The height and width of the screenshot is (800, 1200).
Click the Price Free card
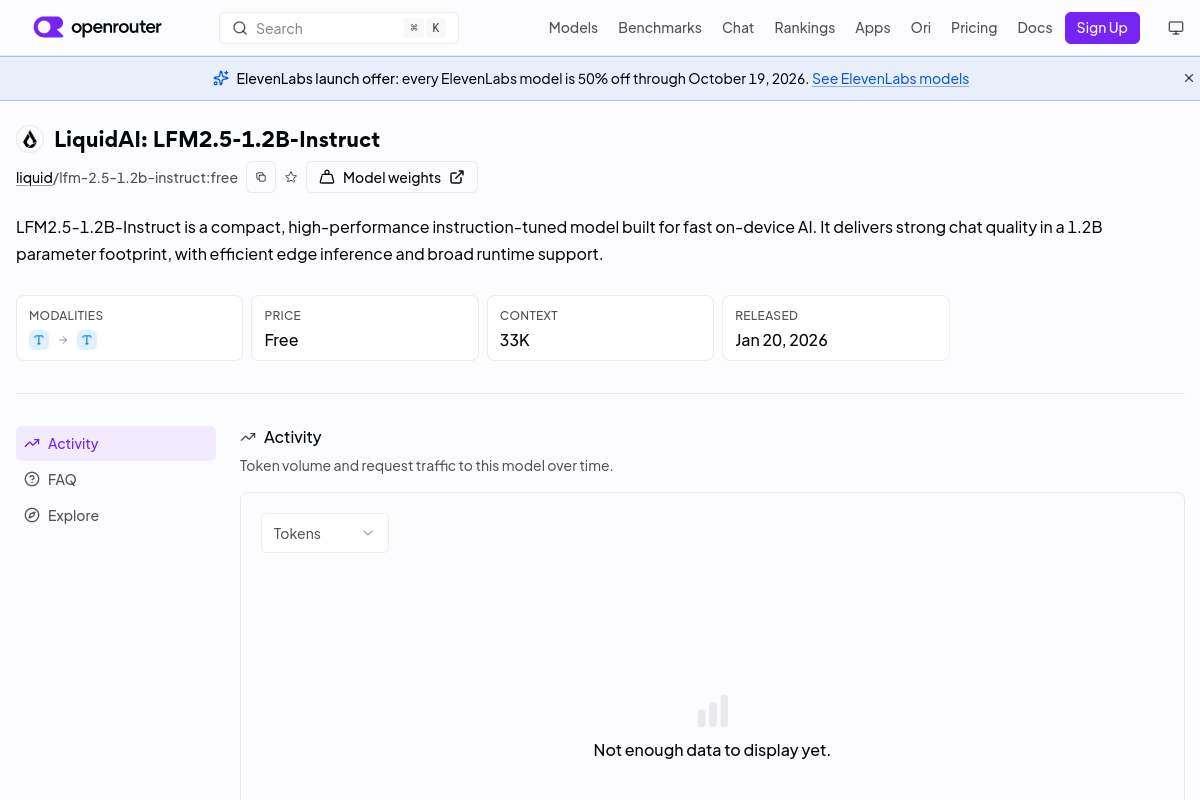365,328
